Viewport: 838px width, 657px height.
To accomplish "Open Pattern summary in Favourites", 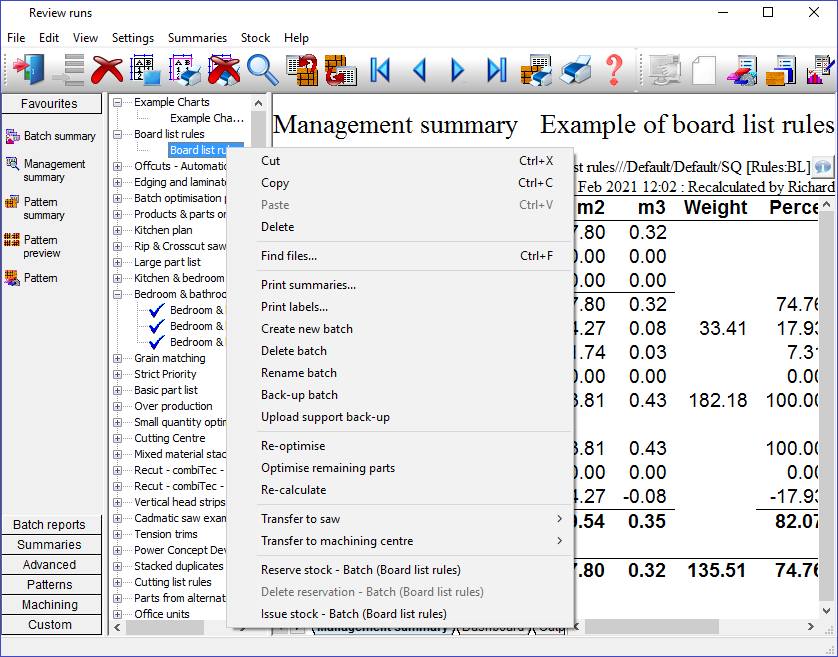I will (35, 208).
